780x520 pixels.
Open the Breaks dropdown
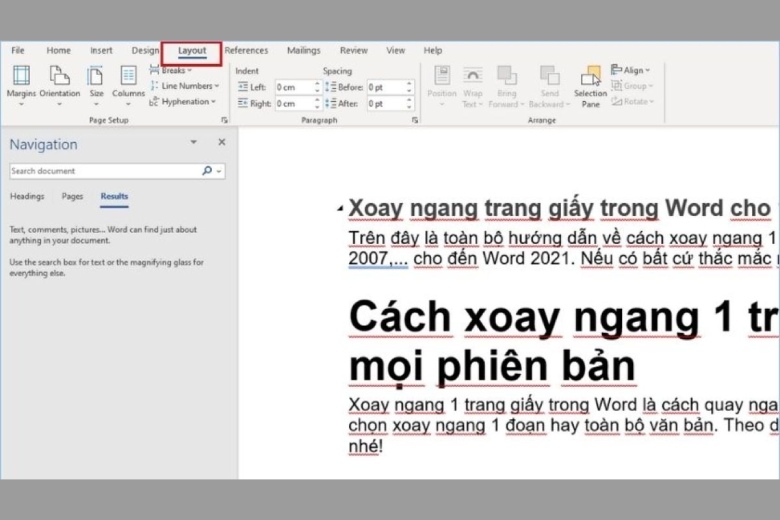point(171,70)
